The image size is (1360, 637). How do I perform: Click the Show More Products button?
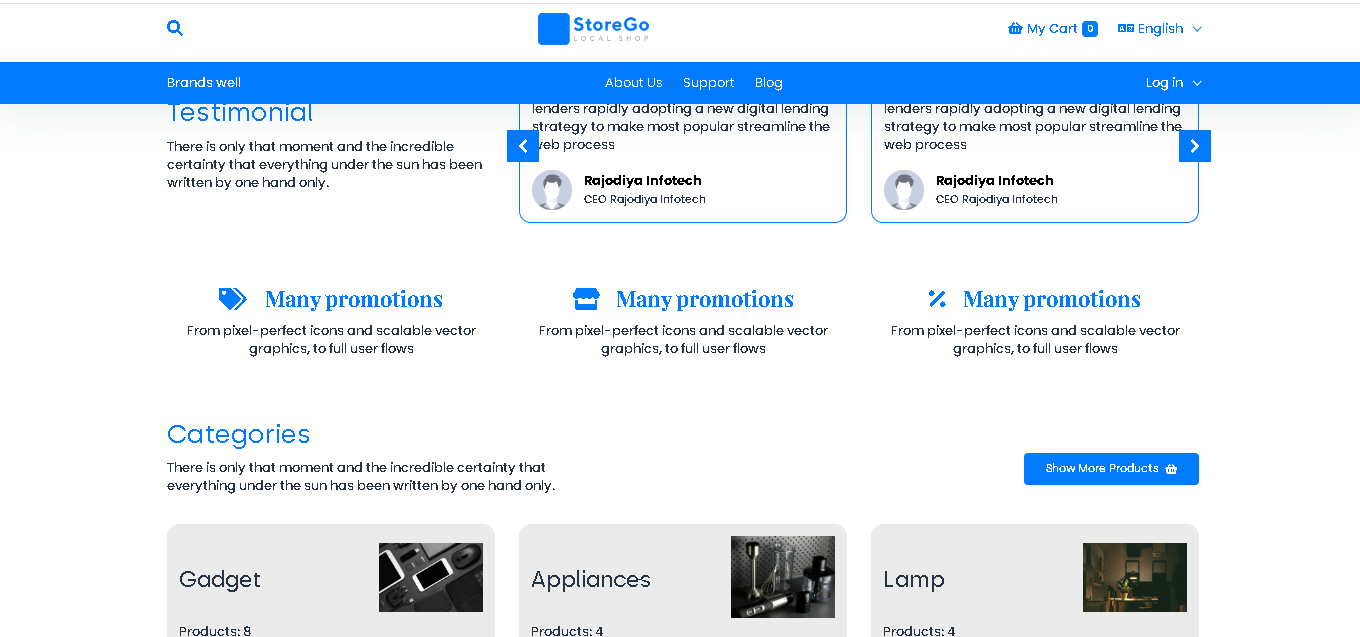point(1111,469)
